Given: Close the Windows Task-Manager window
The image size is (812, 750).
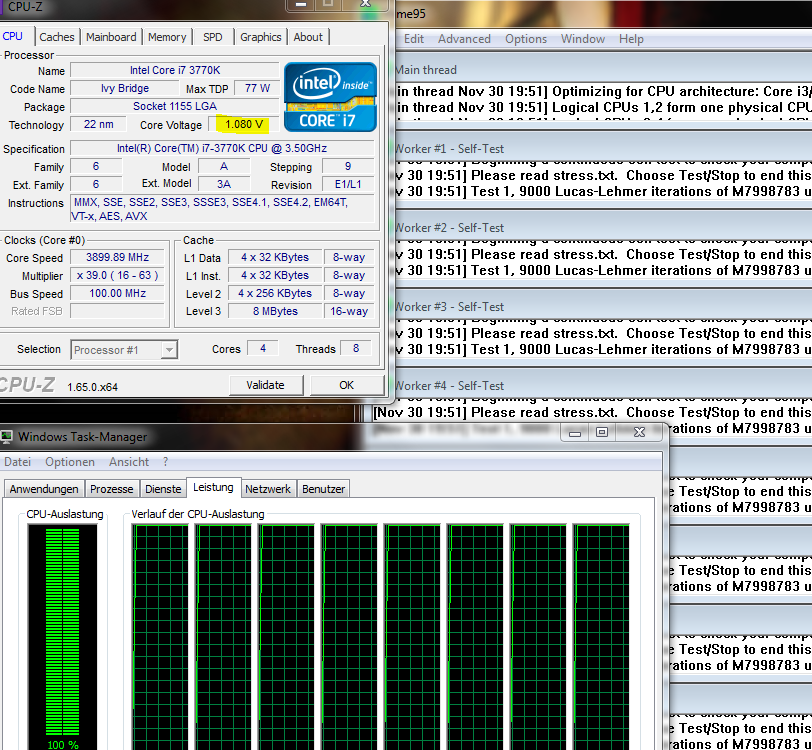Looking at the screenshot, I should 640,433.
